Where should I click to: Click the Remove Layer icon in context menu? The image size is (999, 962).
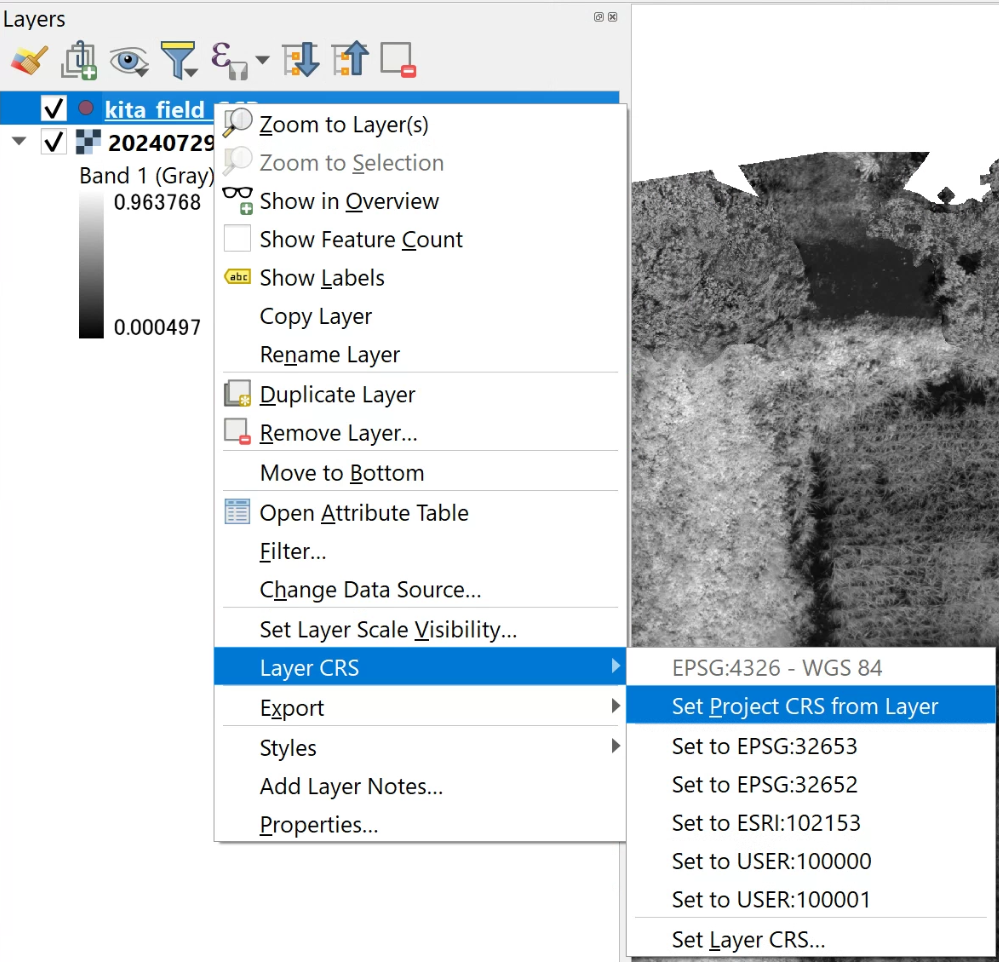click(x=238, y=431)
